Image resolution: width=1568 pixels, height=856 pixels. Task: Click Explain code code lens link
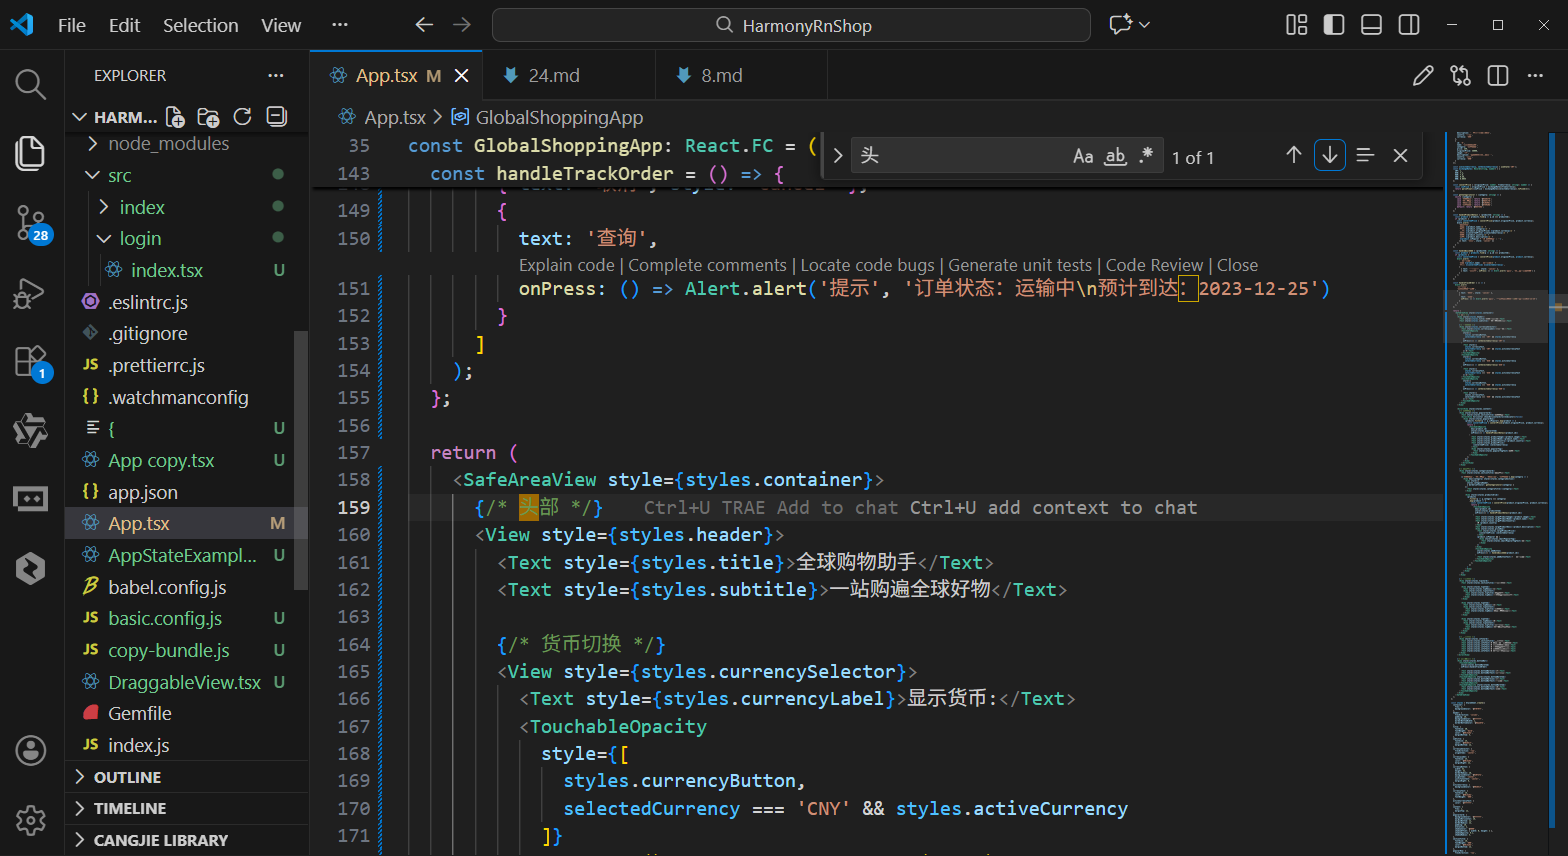pos(567,265)
